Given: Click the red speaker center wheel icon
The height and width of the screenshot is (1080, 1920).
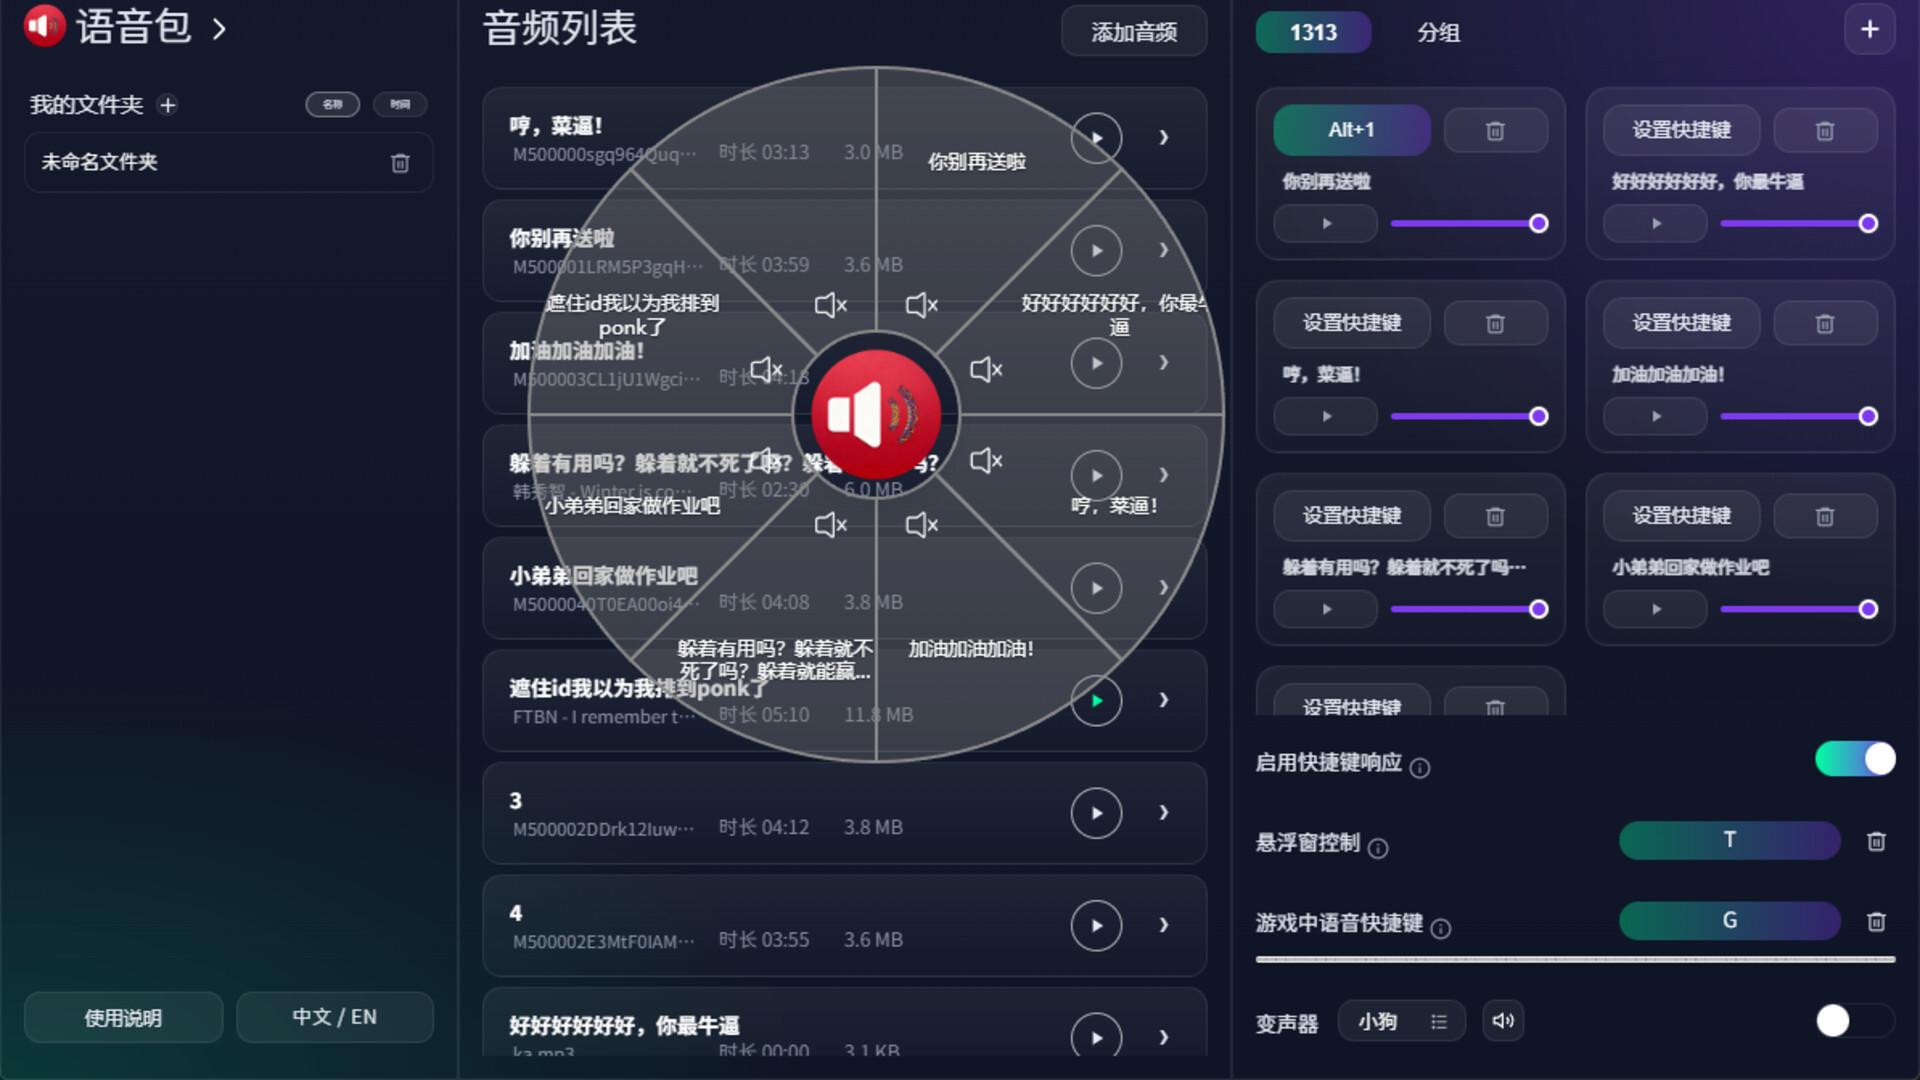Looking at the screenshot, I should (x=876, y=414).
